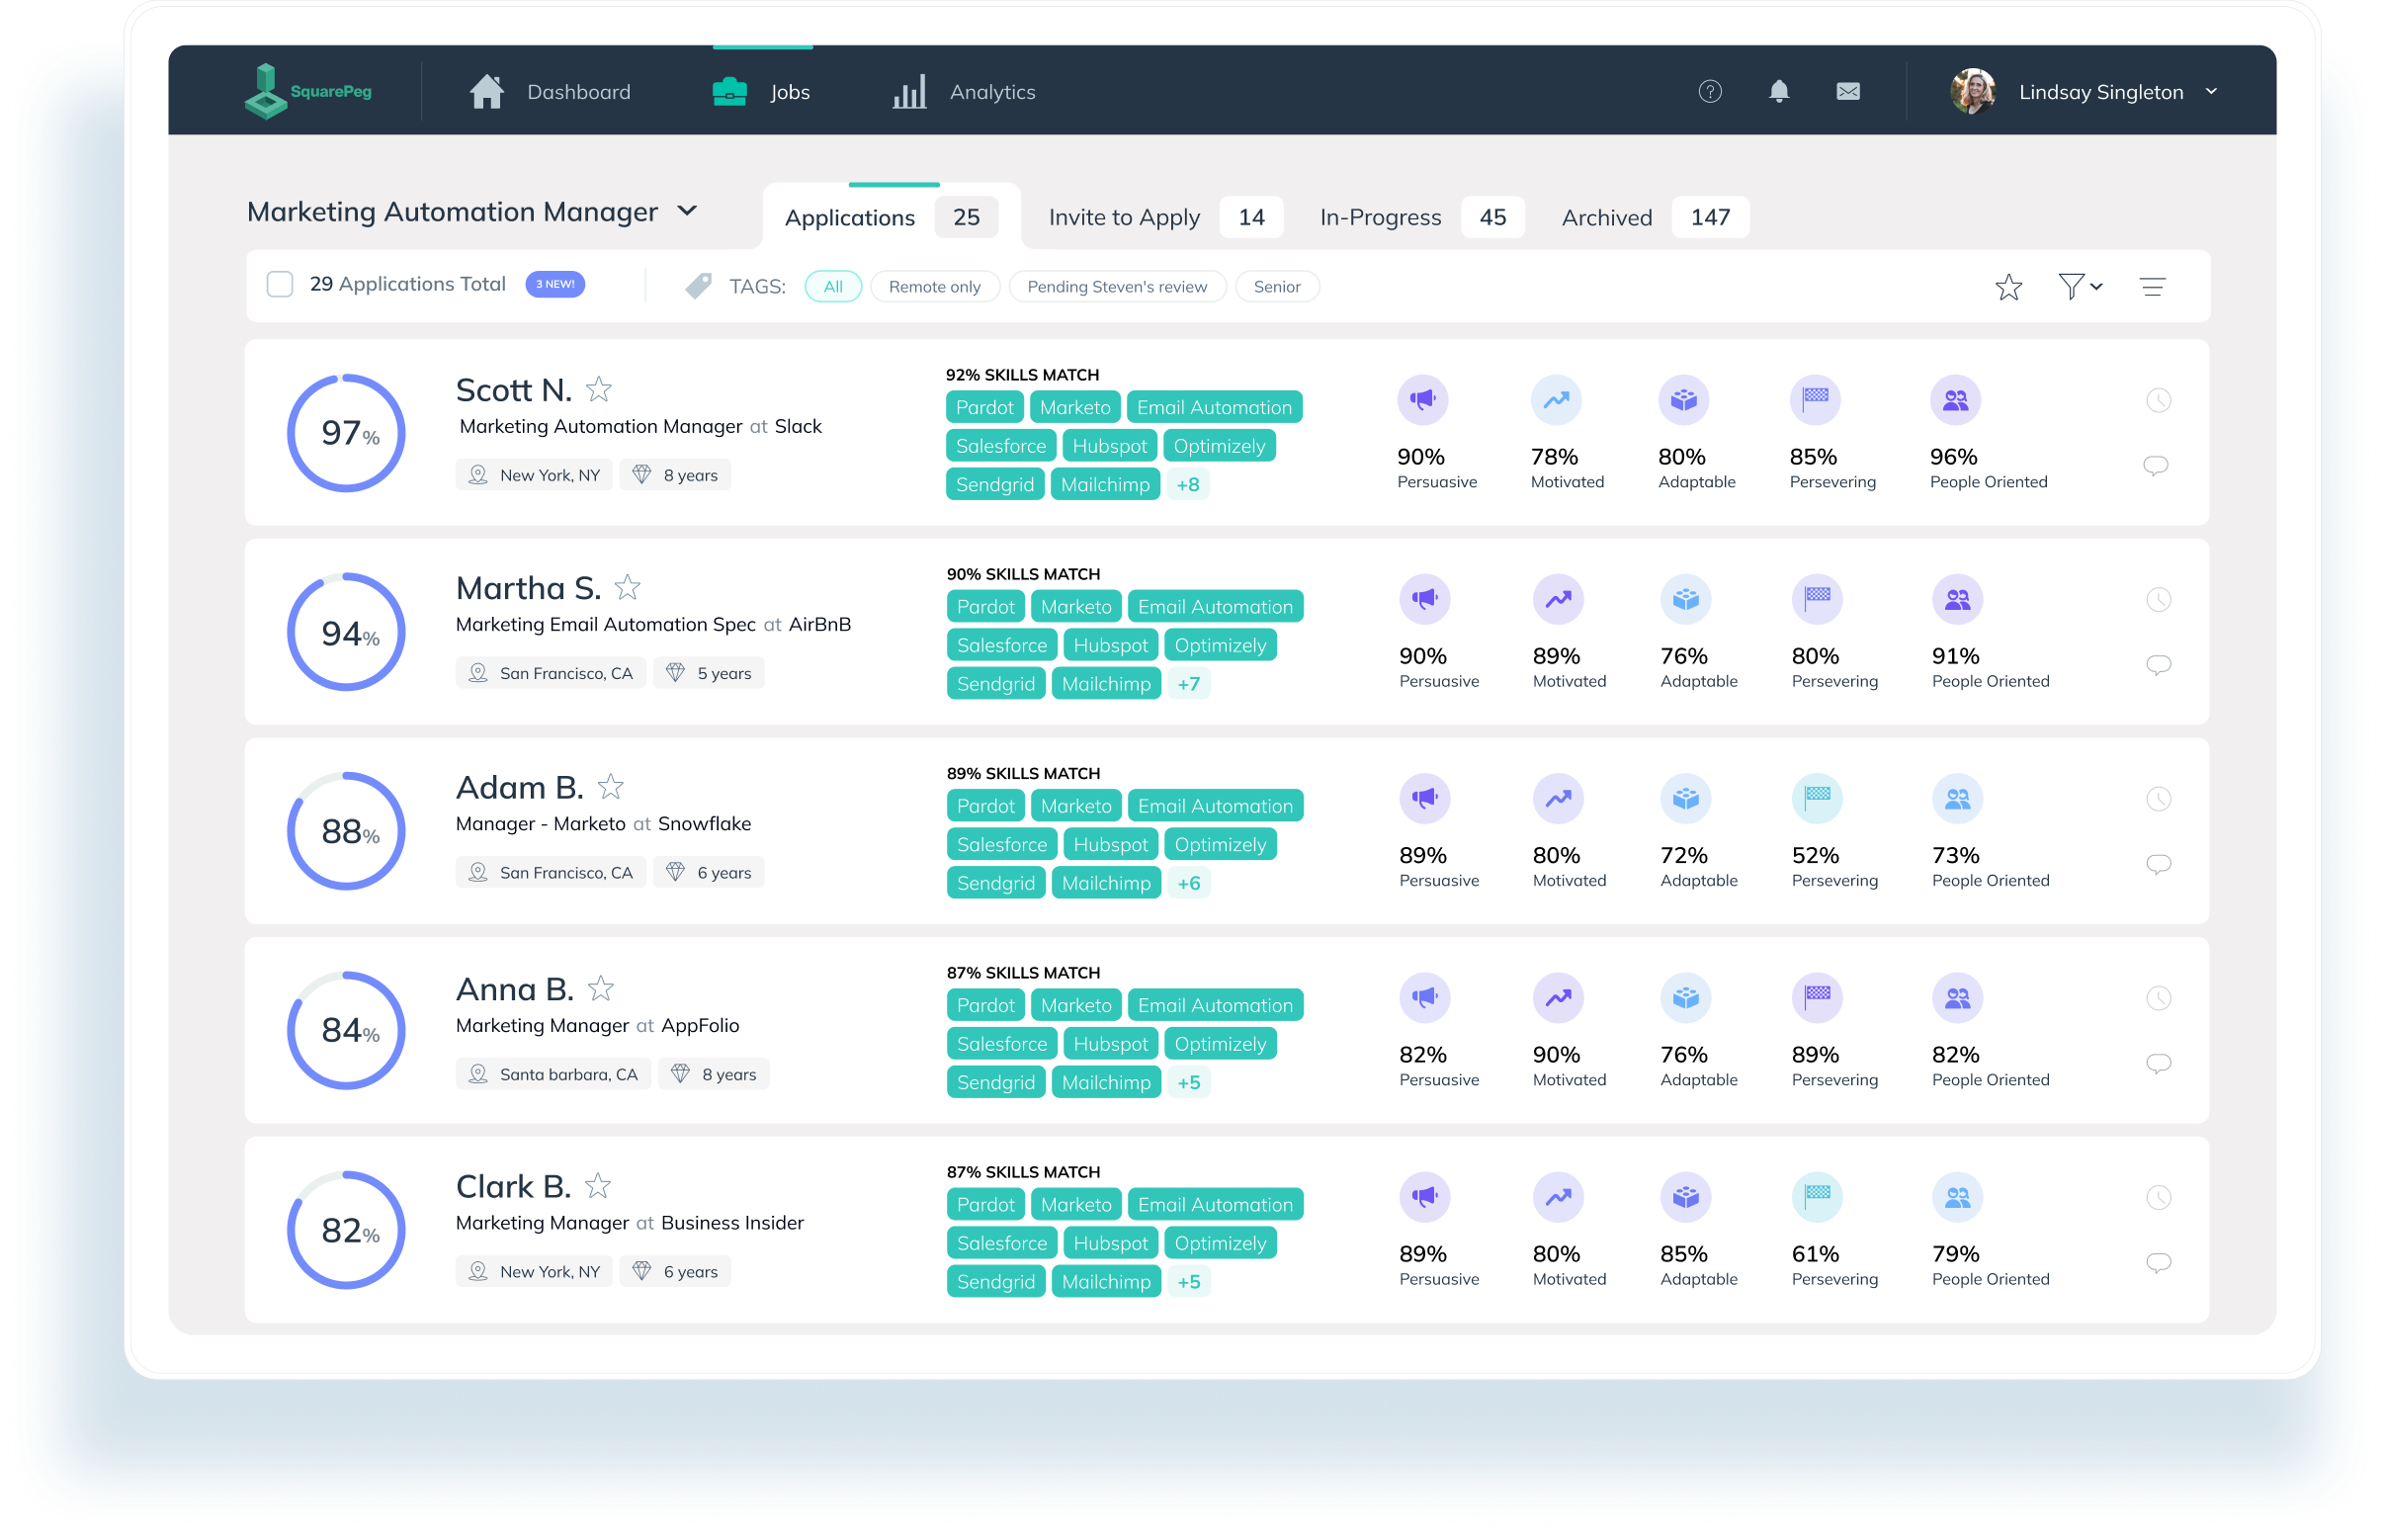Click Scott N.'s Motivated trend icon
Image resolution: width=2383 pixels, height=1540 pixels.
coord(1556,400)
